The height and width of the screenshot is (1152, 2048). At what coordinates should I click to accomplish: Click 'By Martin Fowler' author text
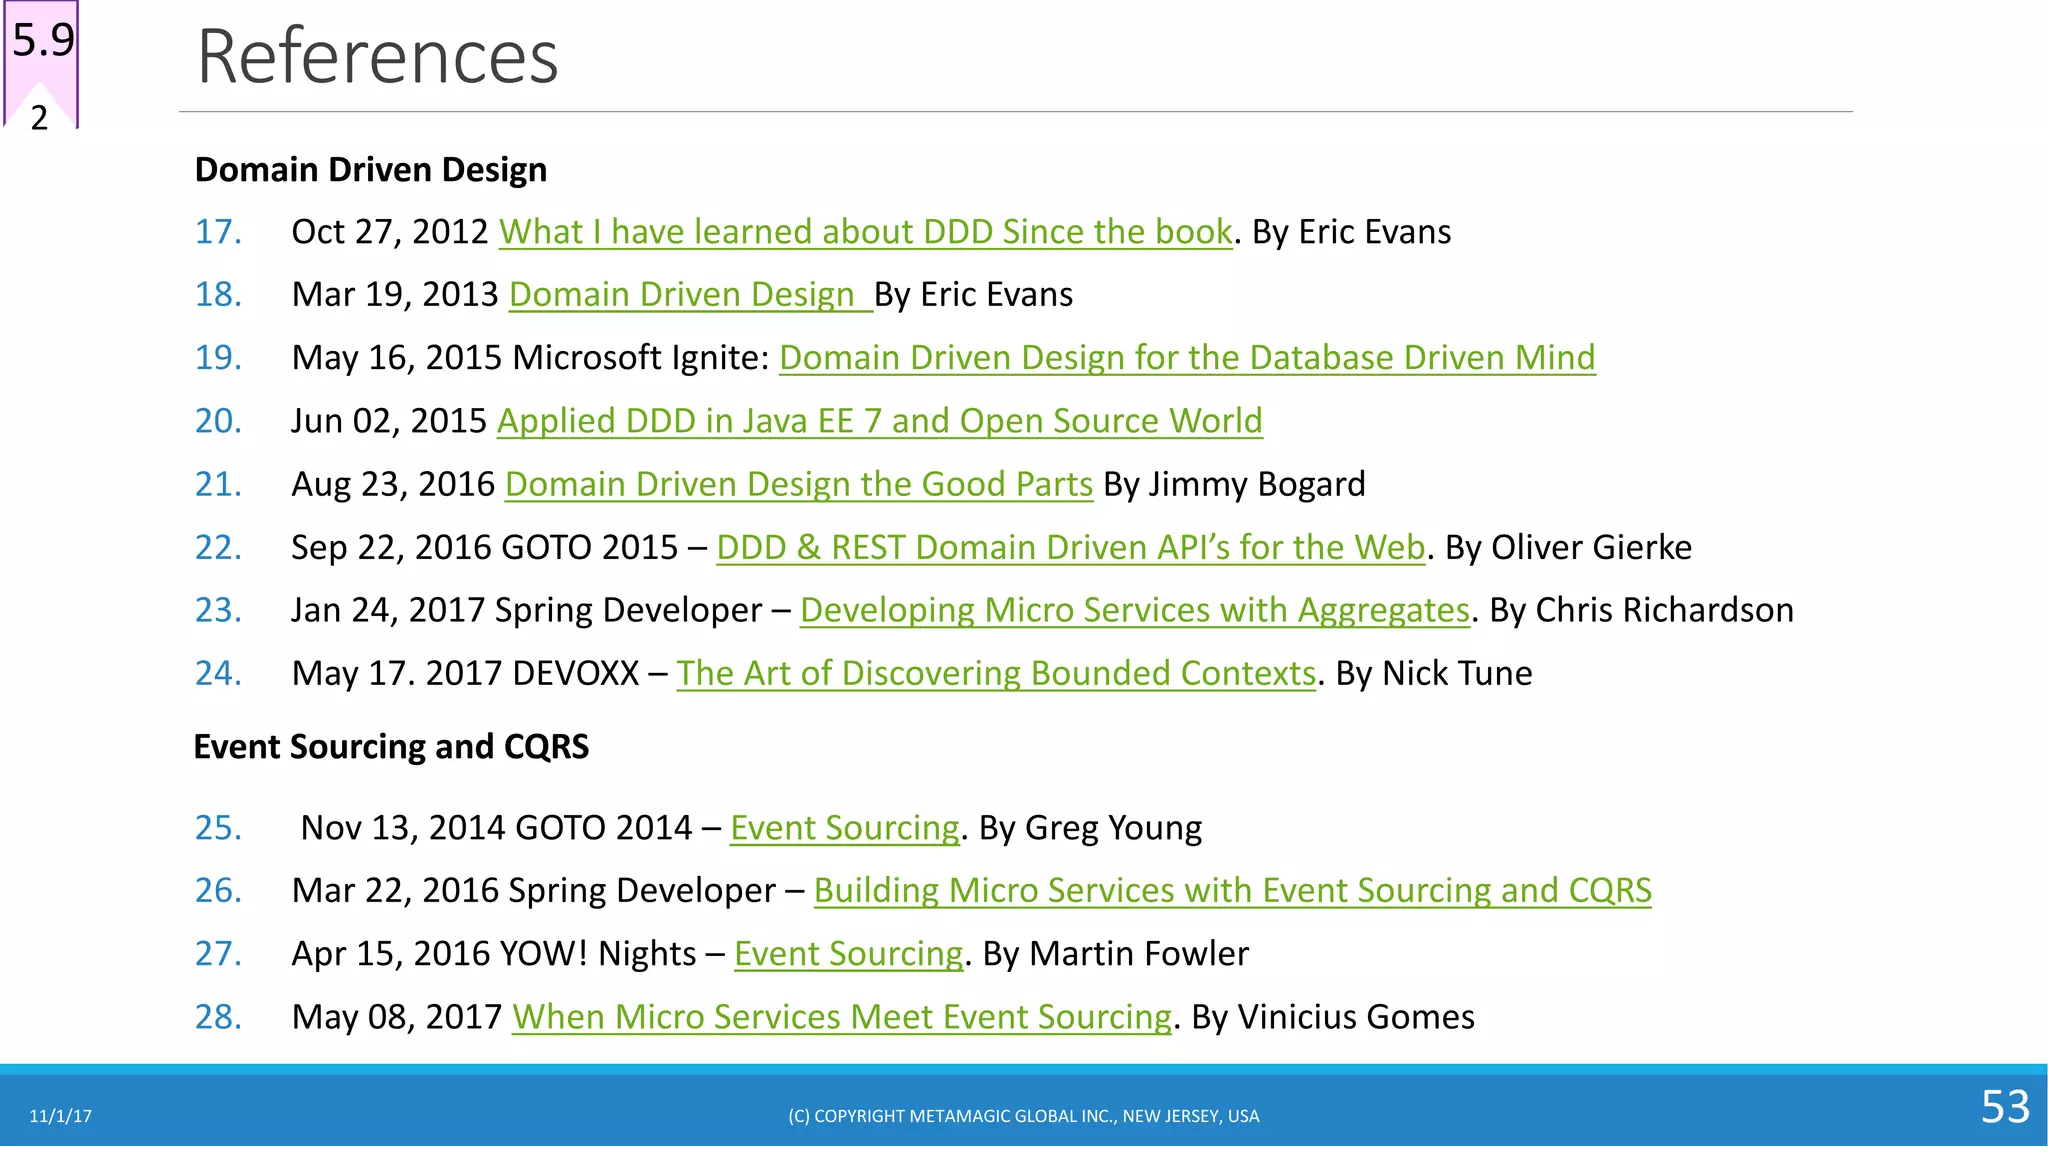point(1116,954)
